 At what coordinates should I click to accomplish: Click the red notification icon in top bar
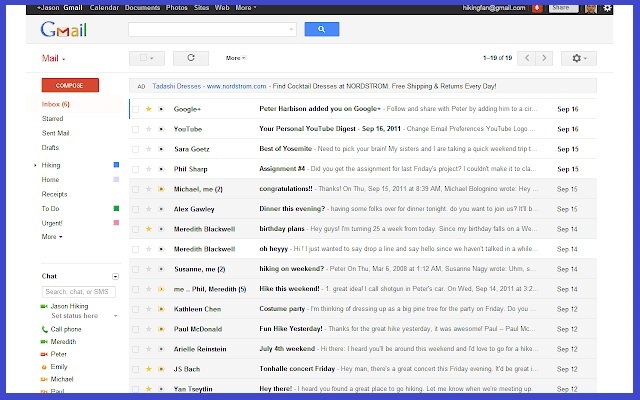[537, 8]
